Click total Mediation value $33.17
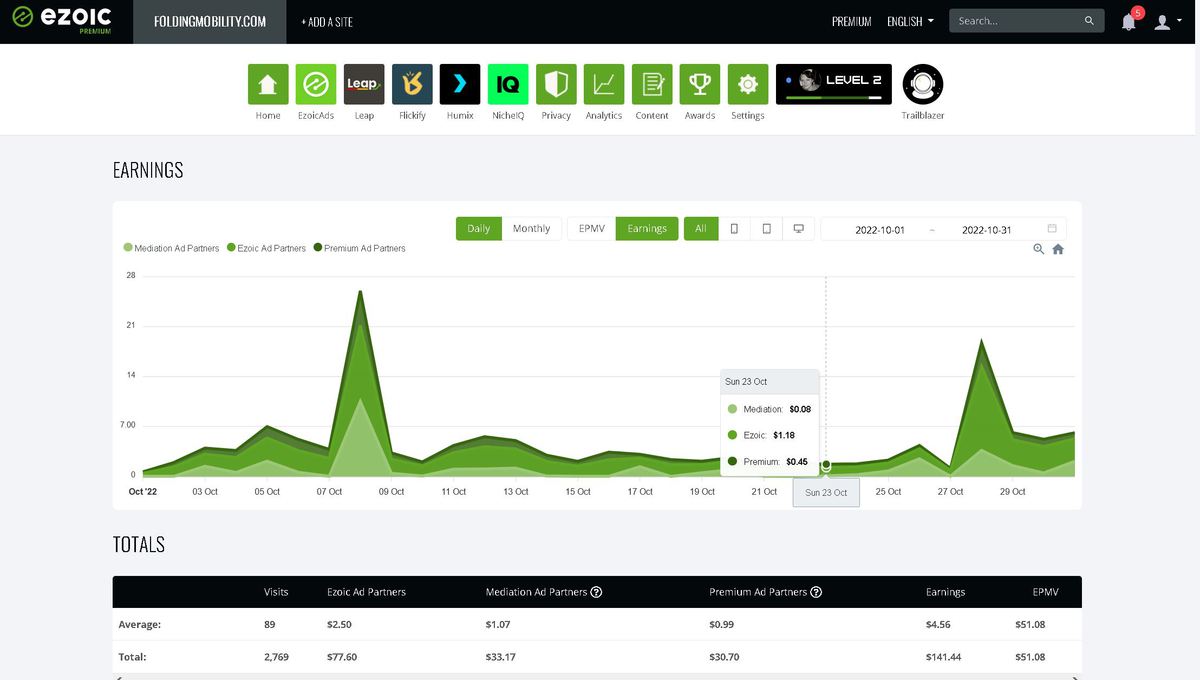The height and width of the screenshot is (680, 1200). [500, 657]
